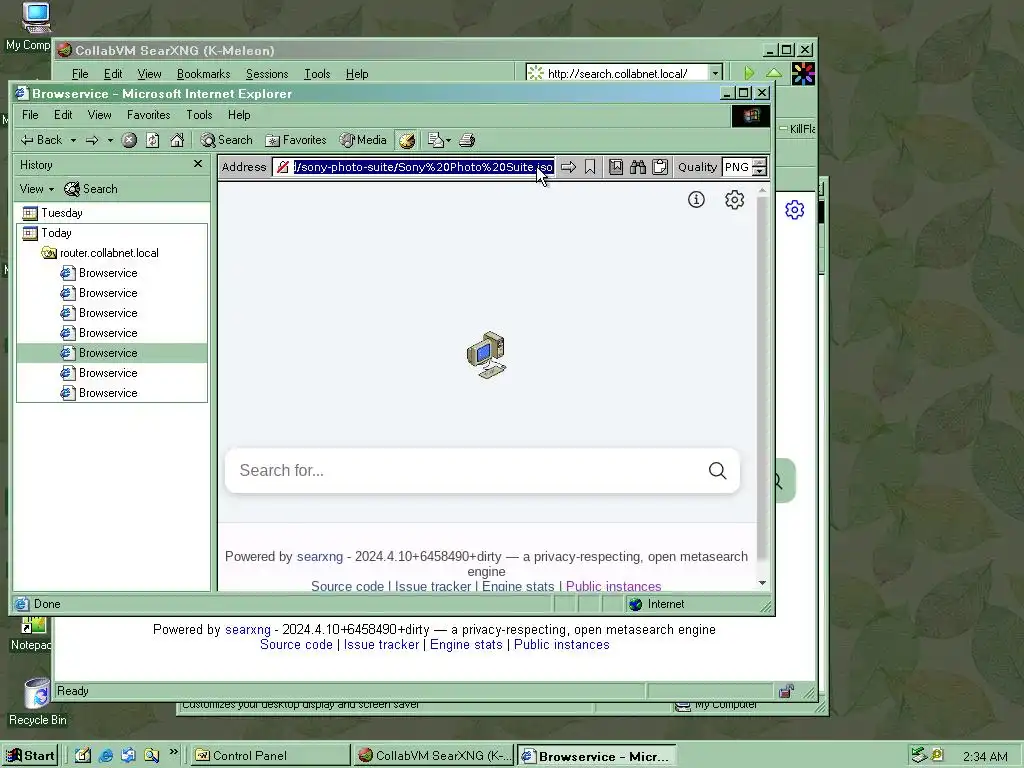Open SearXNG preferences gear in Internet Explorer
Viewport: 1024px width, 768px height.
point(735,199)
